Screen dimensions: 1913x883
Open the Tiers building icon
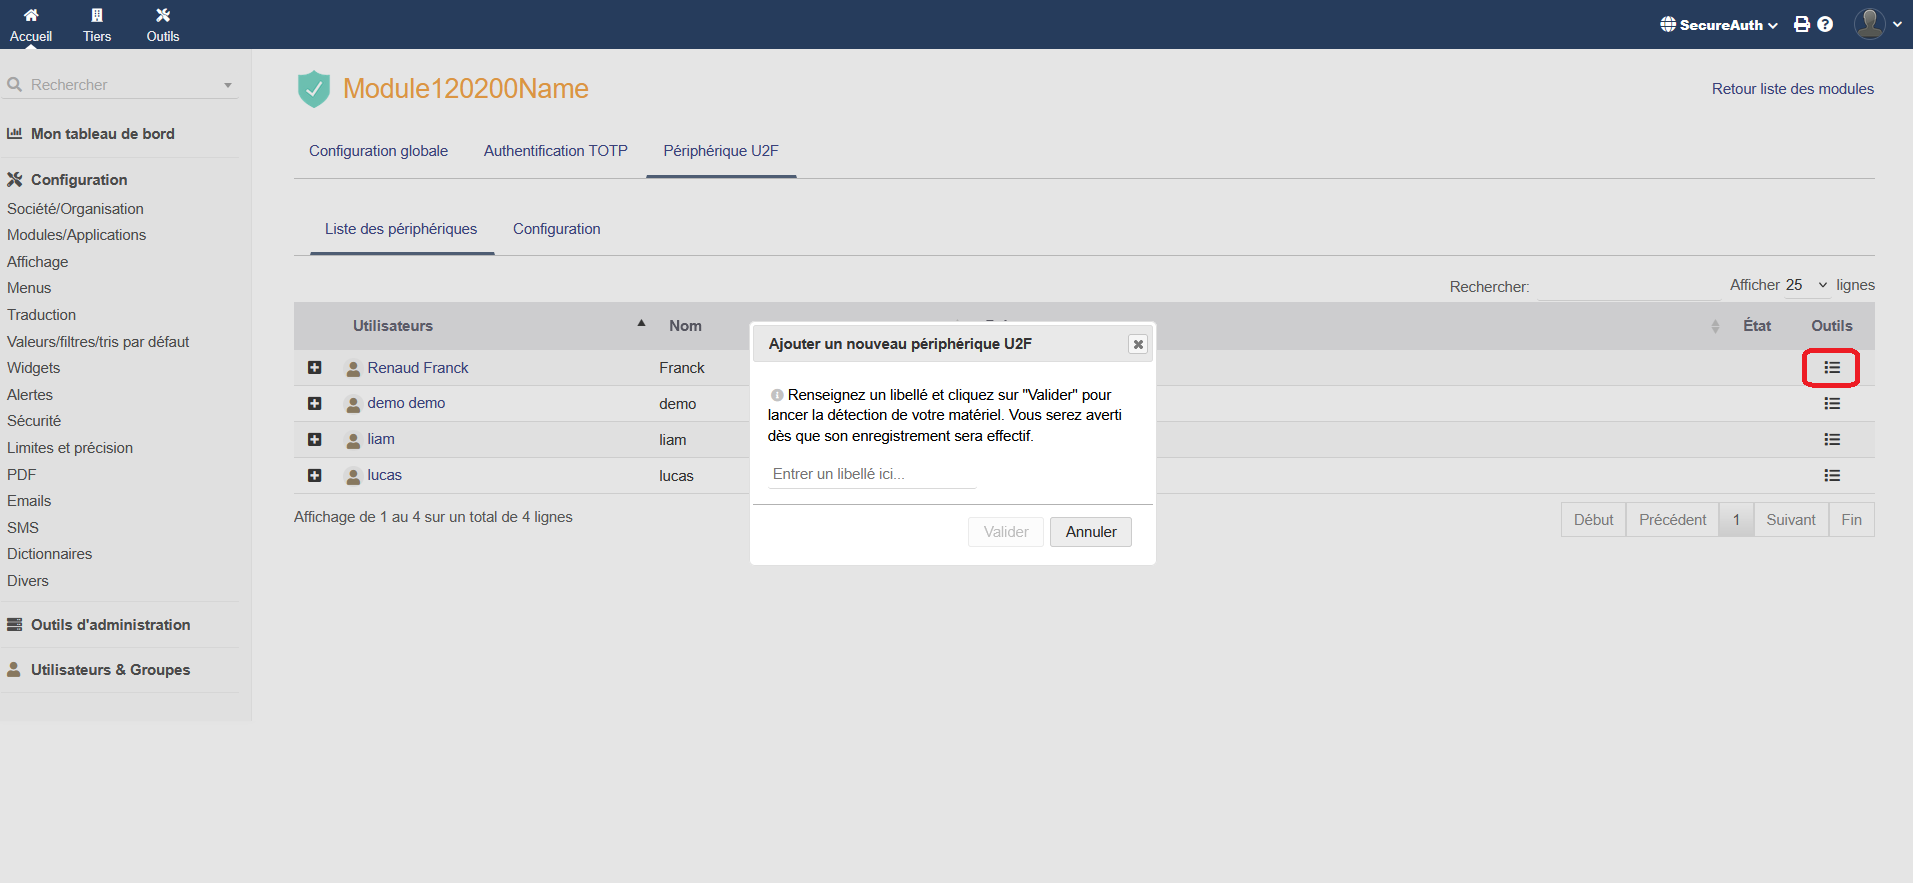point(97,16)
